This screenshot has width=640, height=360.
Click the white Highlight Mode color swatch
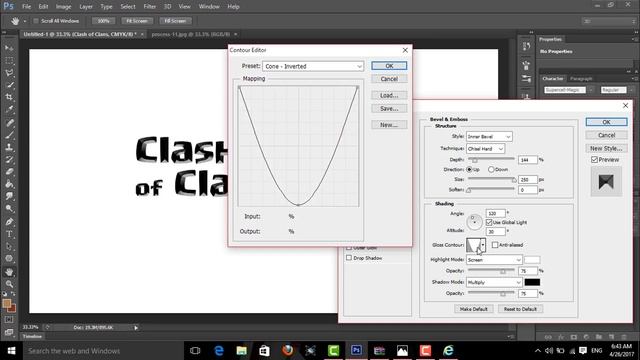[x=532, y=260]
